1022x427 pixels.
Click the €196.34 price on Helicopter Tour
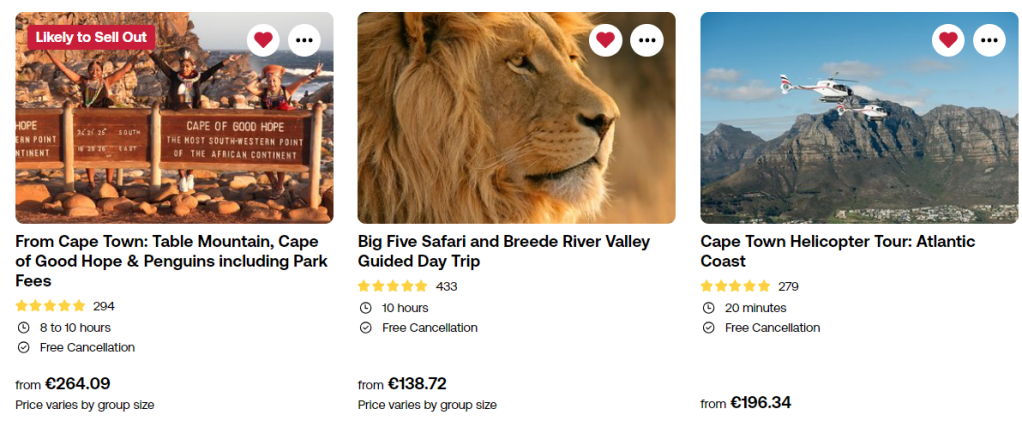pos(760,402)
